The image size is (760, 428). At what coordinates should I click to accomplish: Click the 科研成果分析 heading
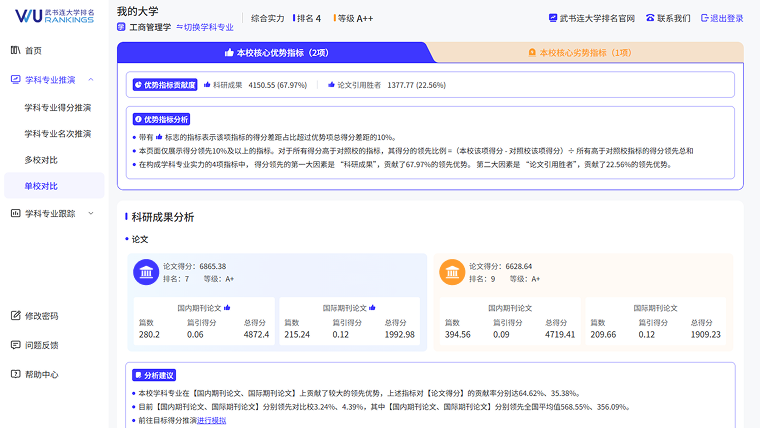pos(163,217)
